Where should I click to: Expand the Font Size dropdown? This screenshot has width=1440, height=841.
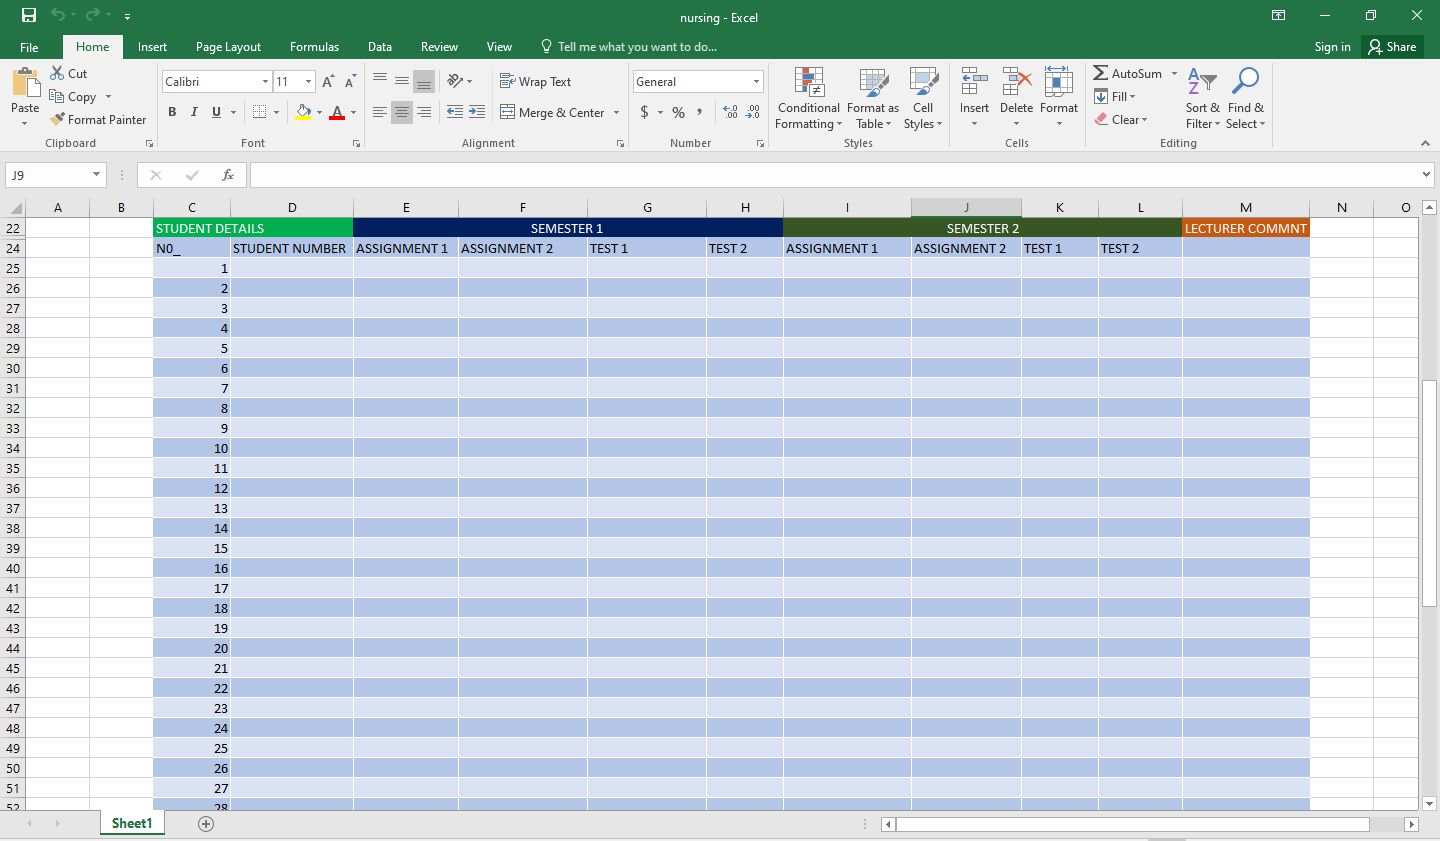coord(307,81)
